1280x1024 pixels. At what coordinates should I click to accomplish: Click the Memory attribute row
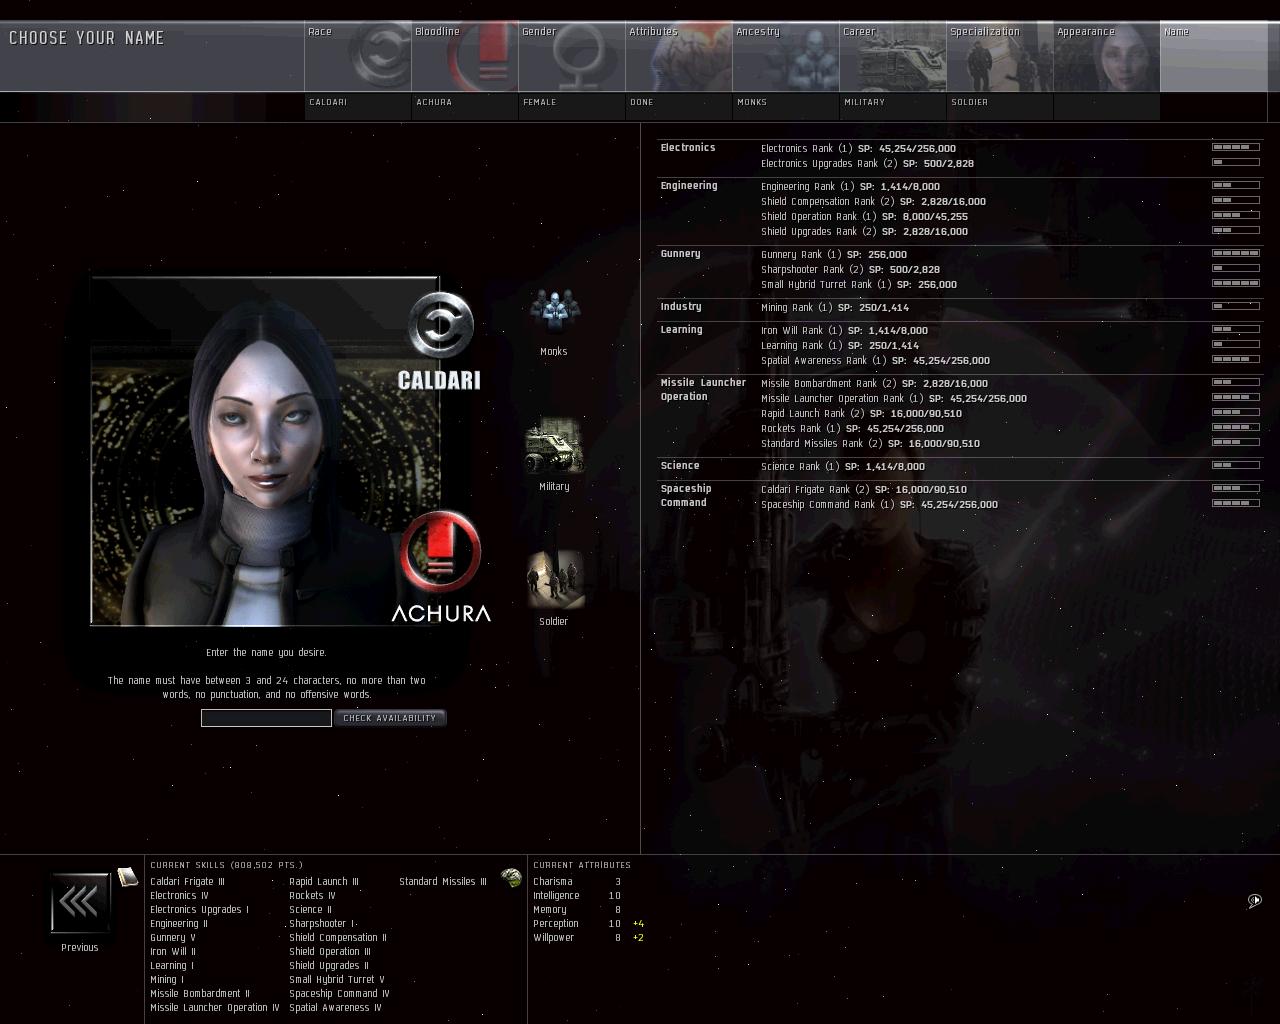pyautogui.click(x=577, y=910)
